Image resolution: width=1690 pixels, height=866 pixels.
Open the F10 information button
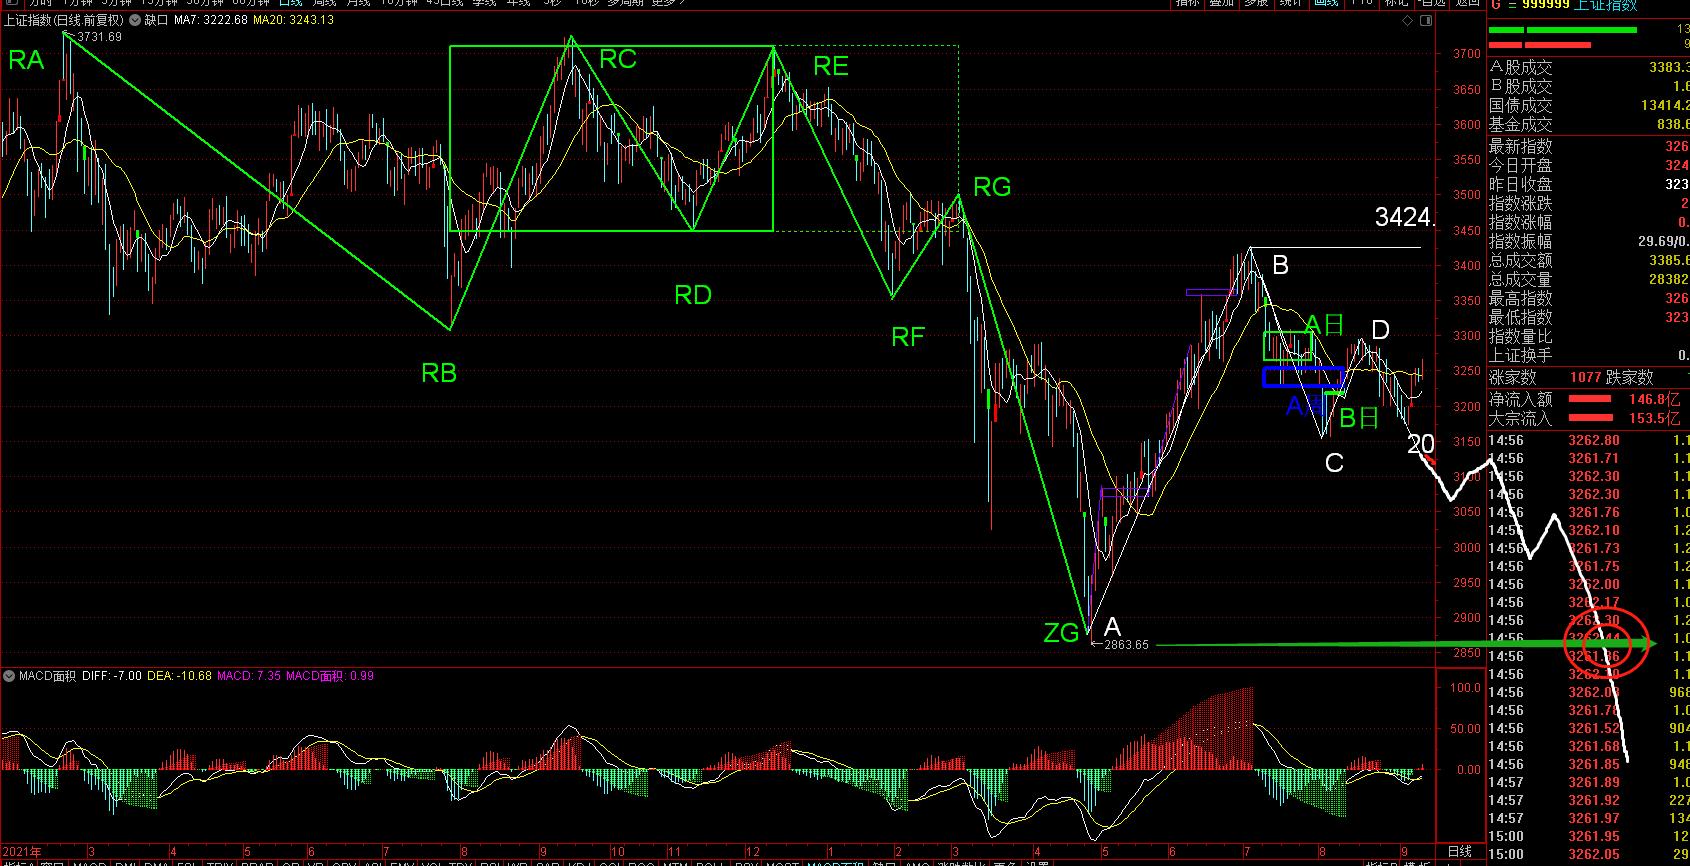coord(1360,3)
